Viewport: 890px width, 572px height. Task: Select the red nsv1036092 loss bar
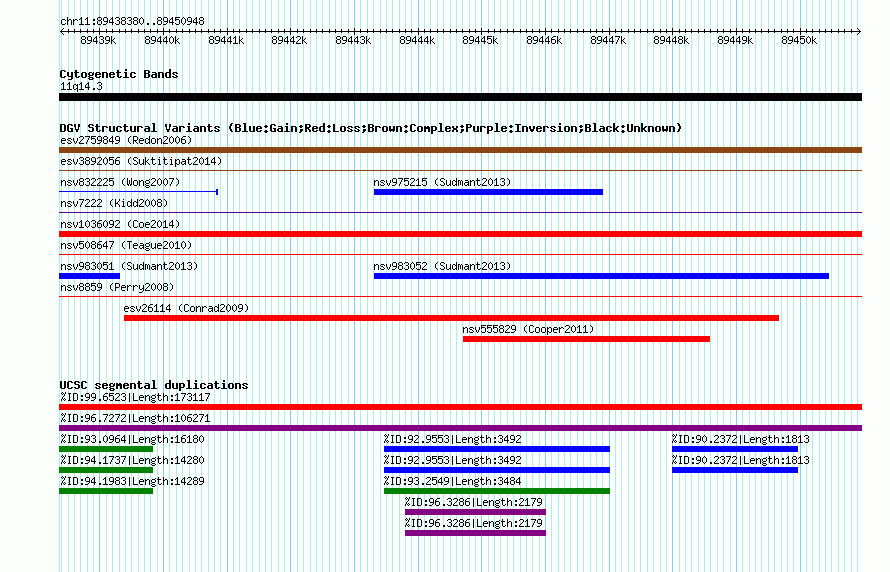[x=460, y=234]
